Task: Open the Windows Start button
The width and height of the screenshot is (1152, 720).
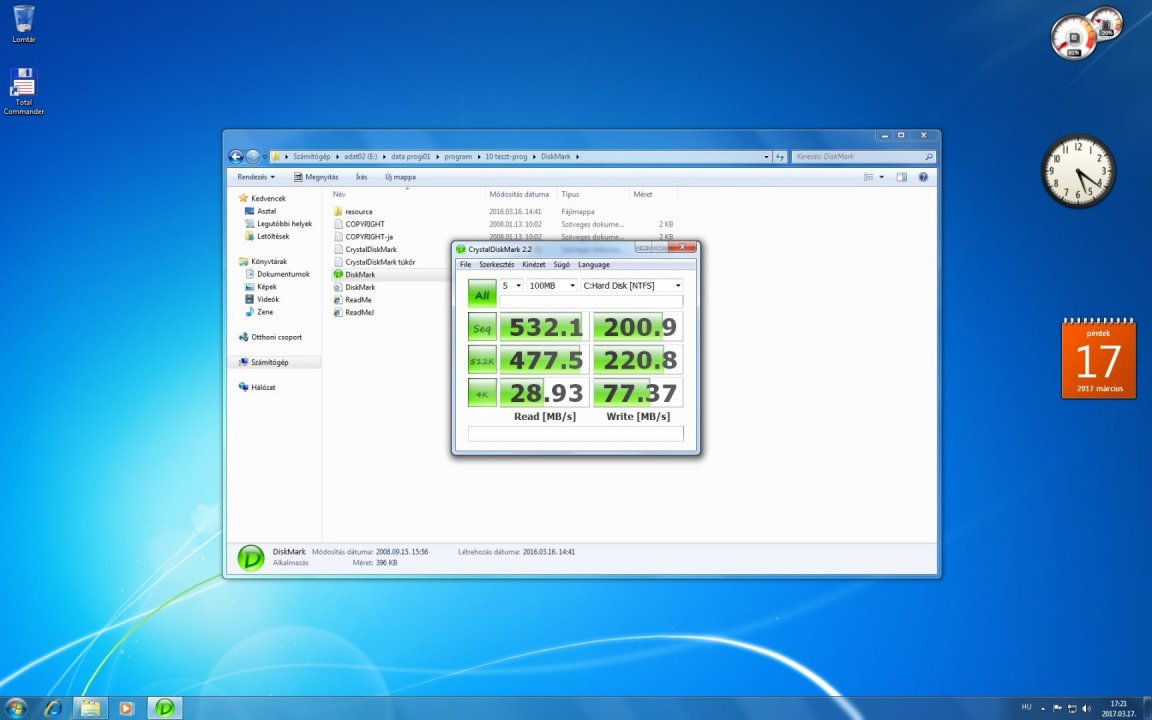Action: 15,708
